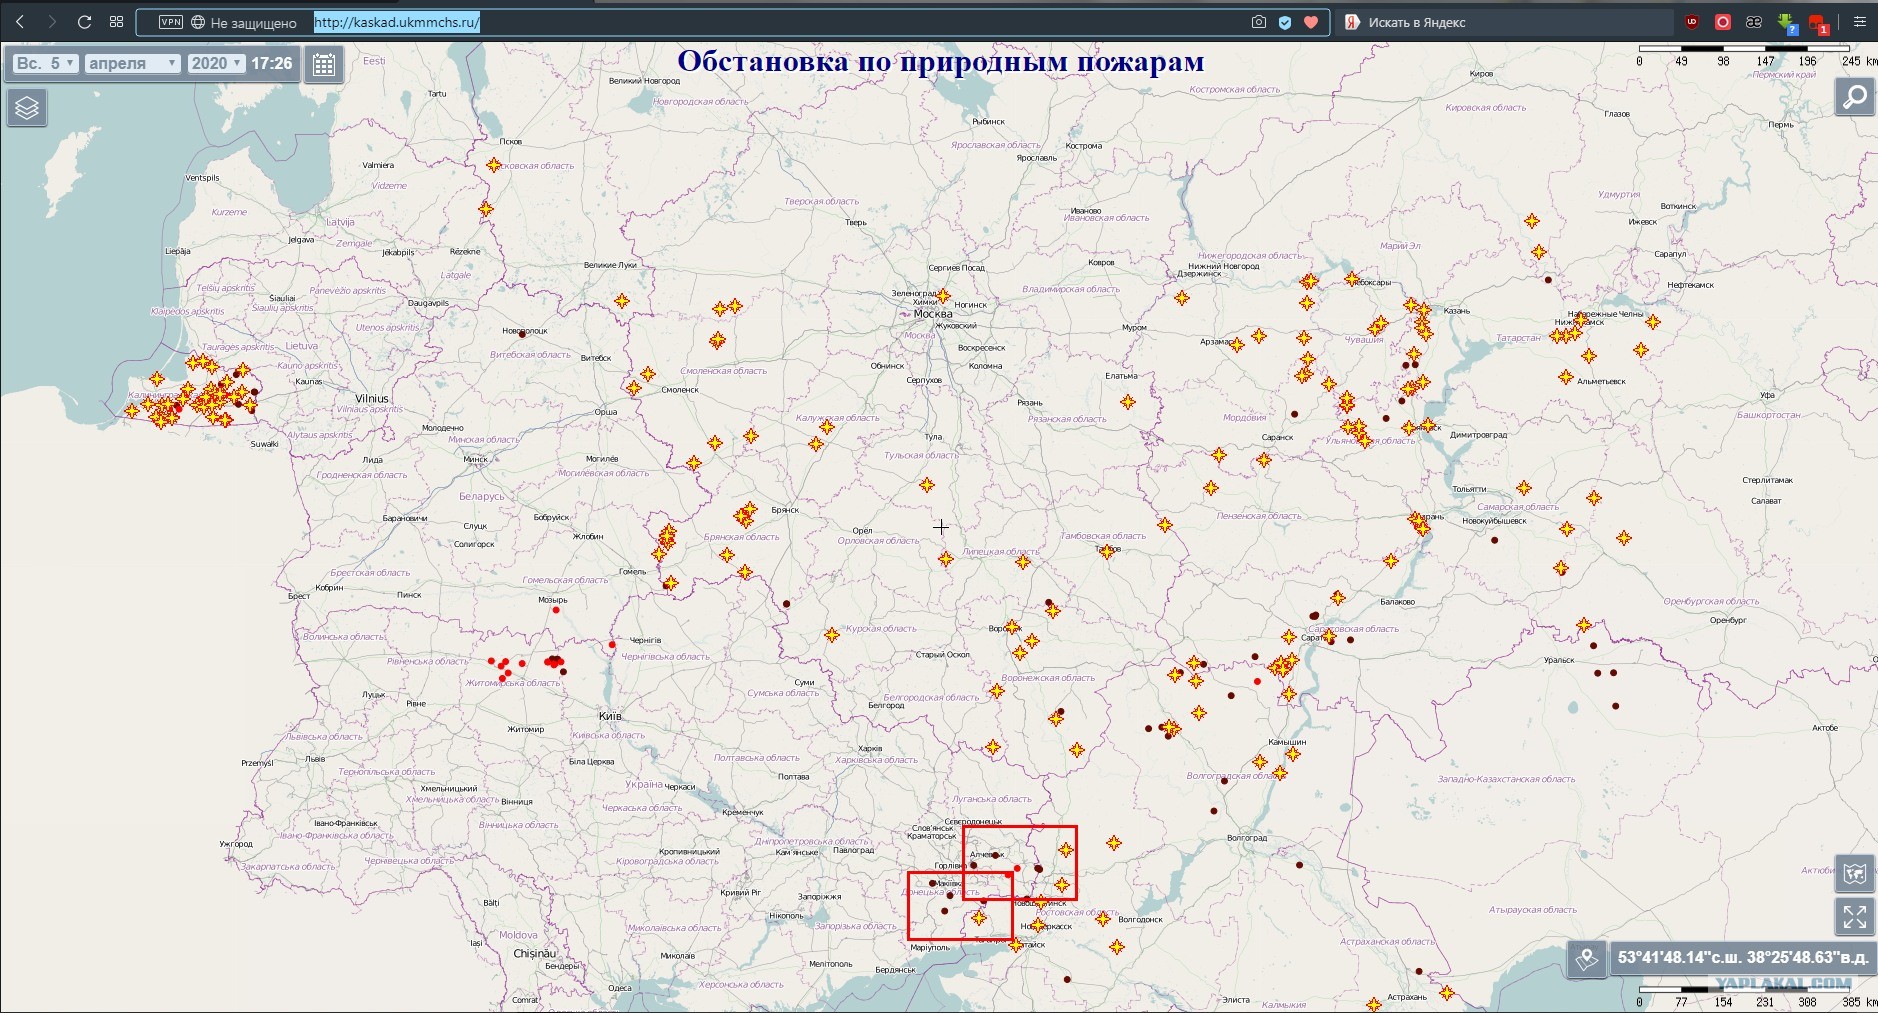
Task: Bookmark the page with the heart icon
Action: [x=1311, y=22]
